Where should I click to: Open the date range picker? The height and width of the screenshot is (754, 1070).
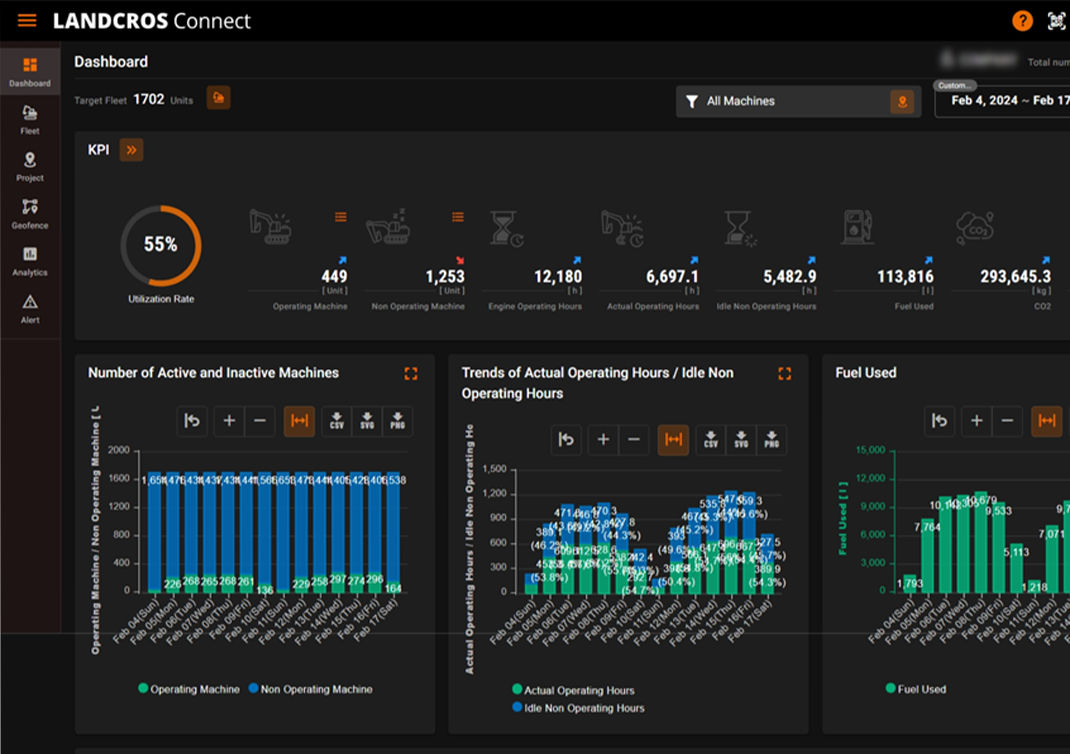1002,101
